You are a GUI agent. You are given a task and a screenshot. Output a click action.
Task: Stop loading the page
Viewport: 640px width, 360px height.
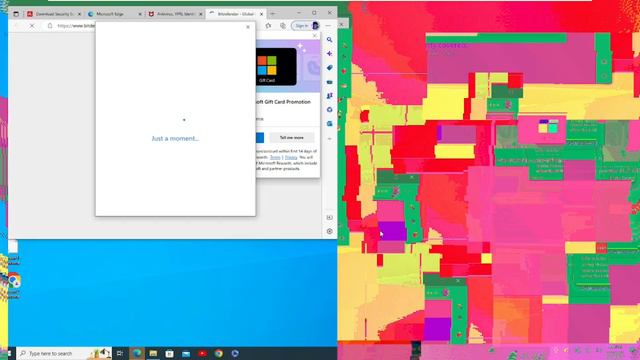click(x=32, y=26)
